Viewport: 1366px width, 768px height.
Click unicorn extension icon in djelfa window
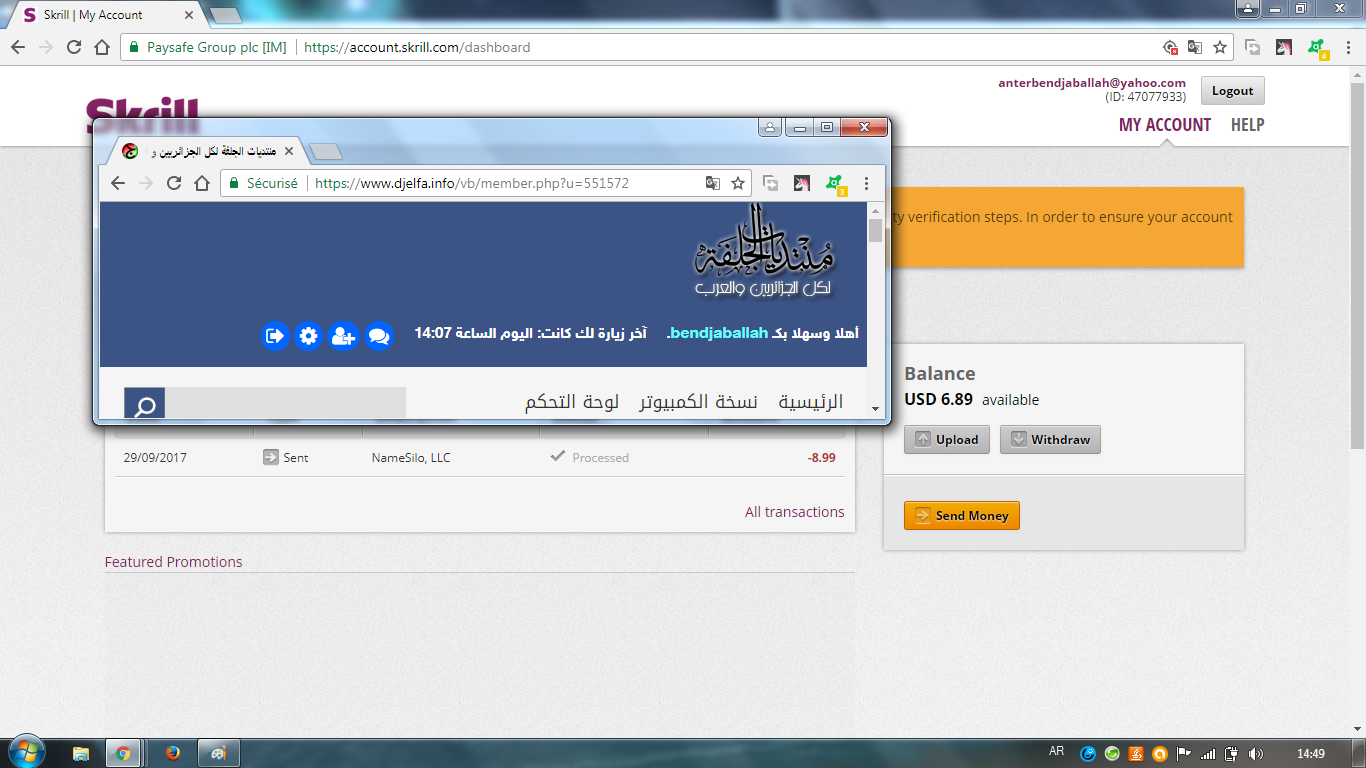point(802,183)
